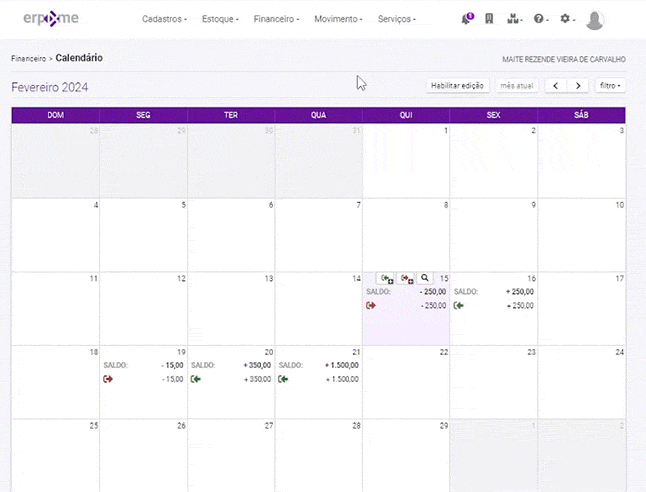Open the help question mark dropdown

coord(541,19)
